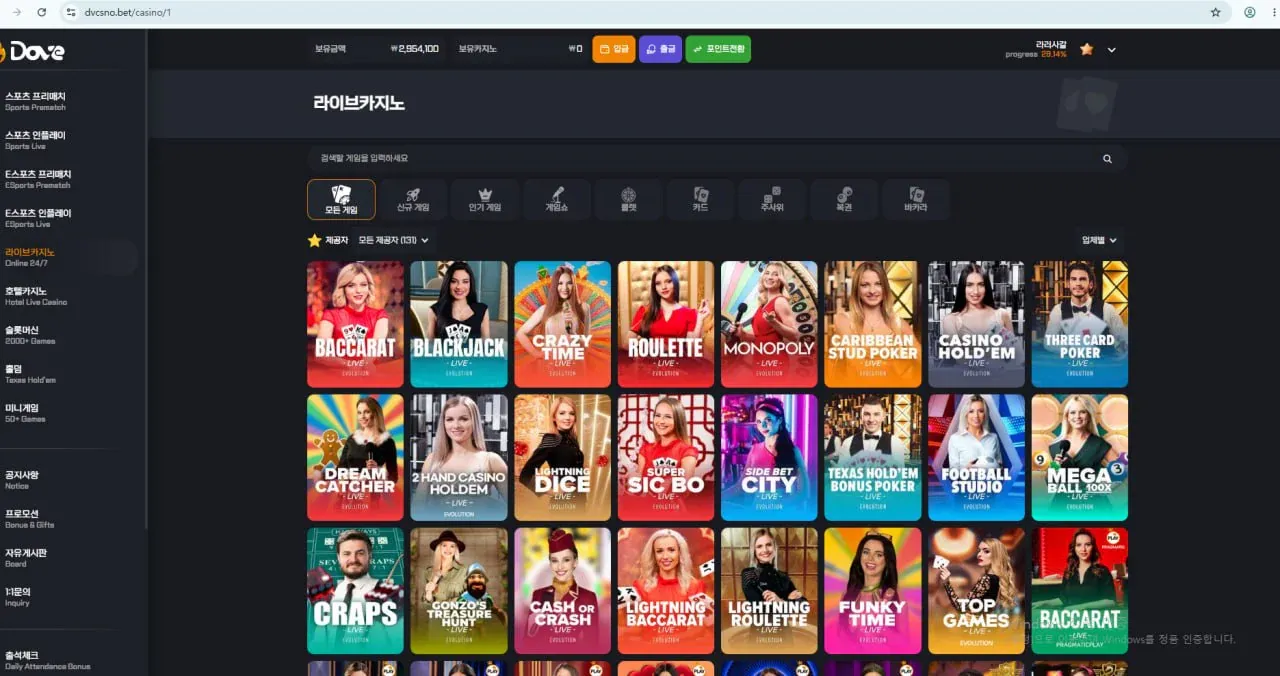Open the Monopoly live game card
This screenshot has width=1280, height=676.
tap(769, 324)
